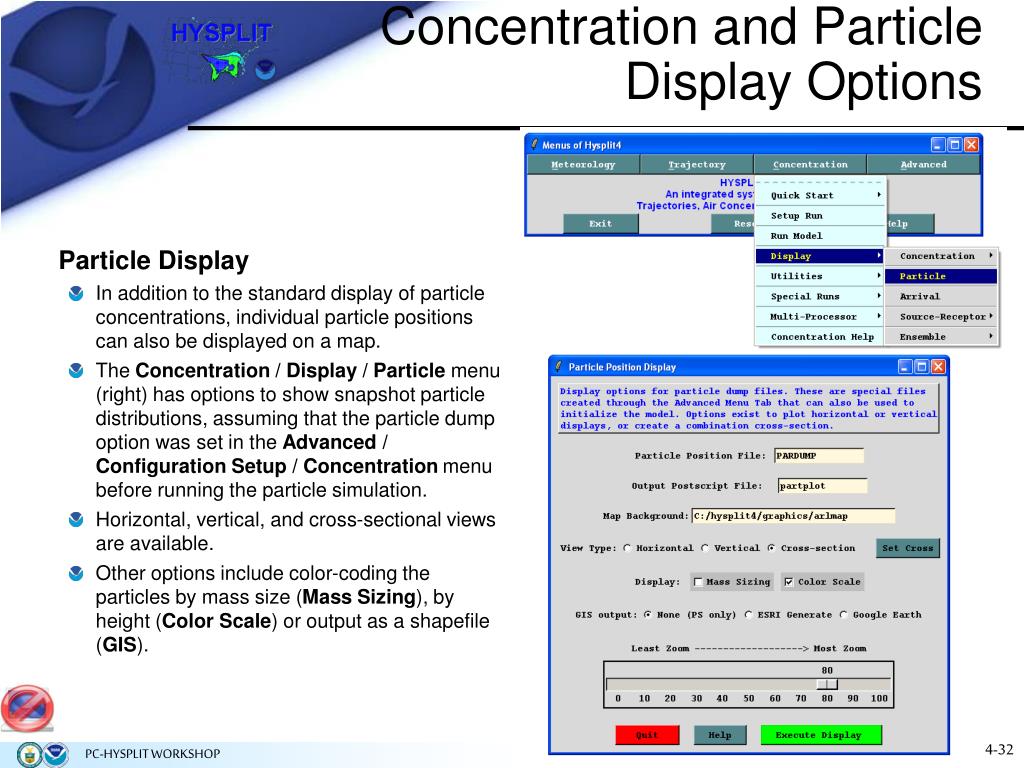Choose Quick Start menu entry
Viewport: 1024px width, 768px height.
click(820, 195)
